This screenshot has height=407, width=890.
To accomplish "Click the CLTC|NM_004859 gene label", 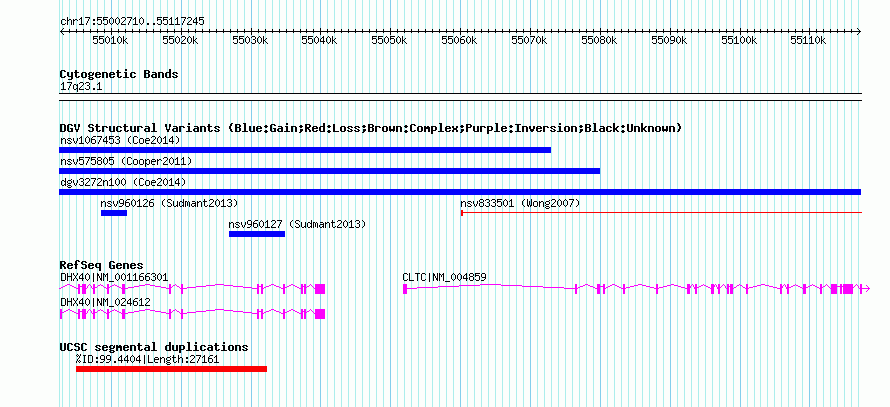I will coord(444,277).
